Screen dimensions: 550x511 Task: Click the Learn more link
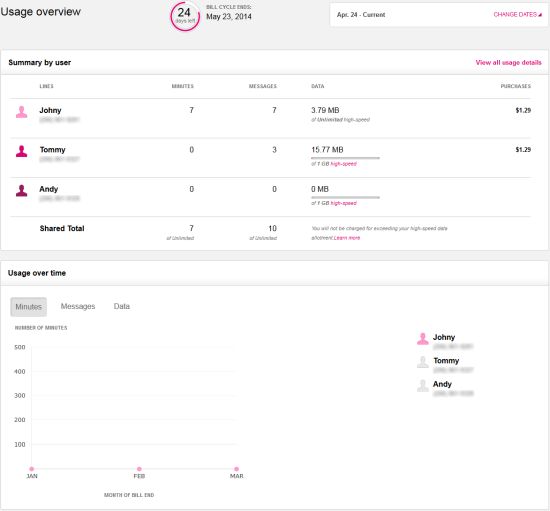(347, 238)
